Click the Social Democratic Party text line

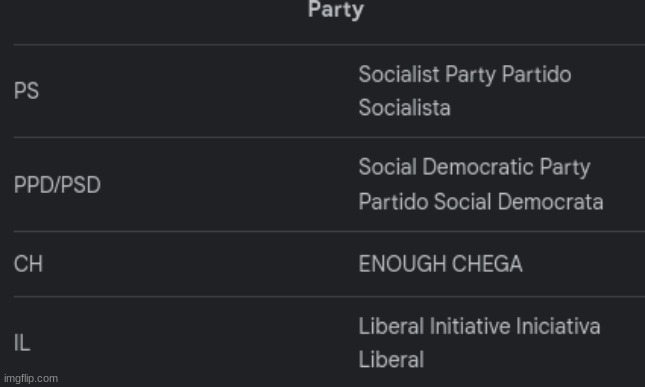tap(474, 168)
